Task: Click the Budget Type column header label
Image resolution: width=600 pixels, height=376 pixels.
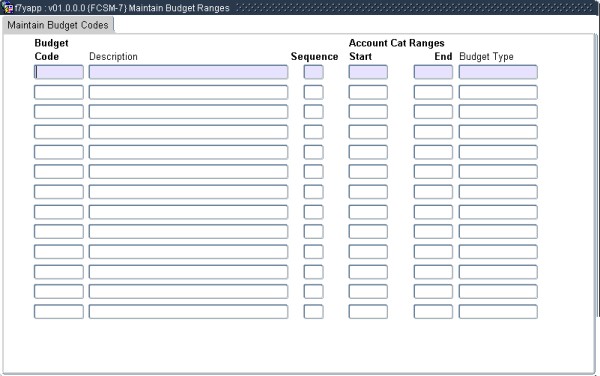Action: tap(486, 57)
